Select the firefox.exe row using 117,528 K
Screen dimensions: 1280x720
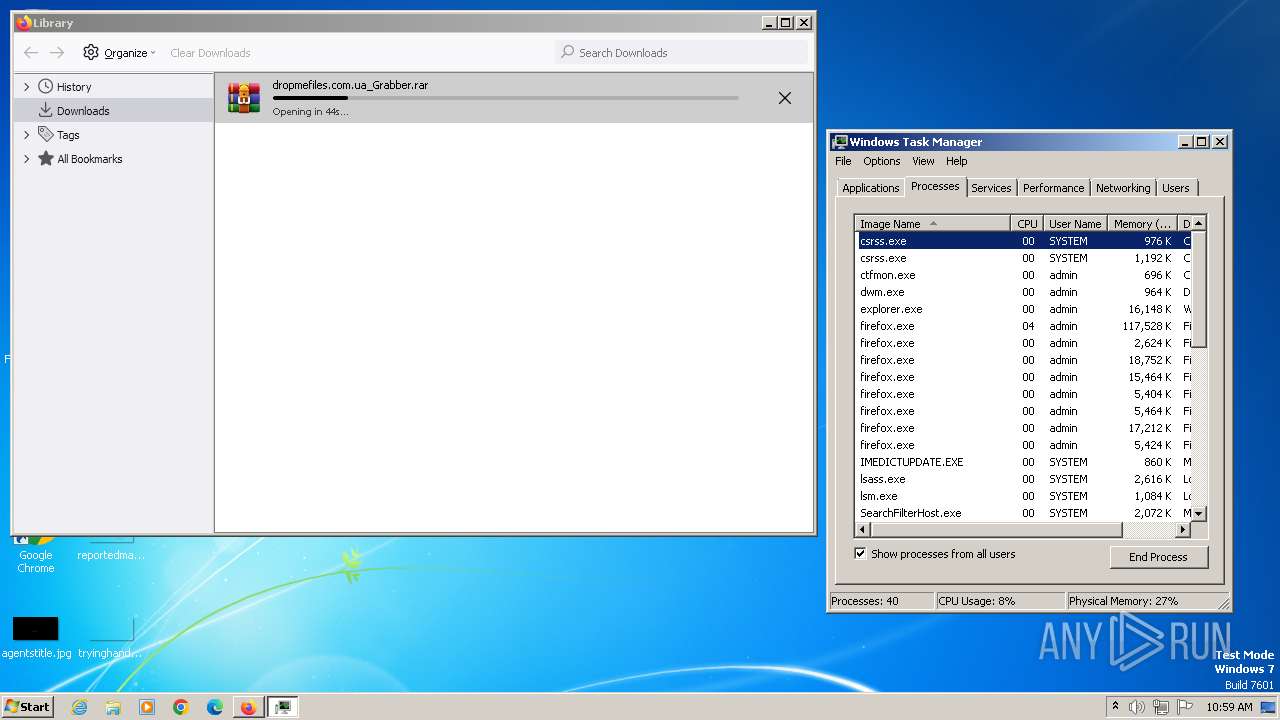(1024, 326)
